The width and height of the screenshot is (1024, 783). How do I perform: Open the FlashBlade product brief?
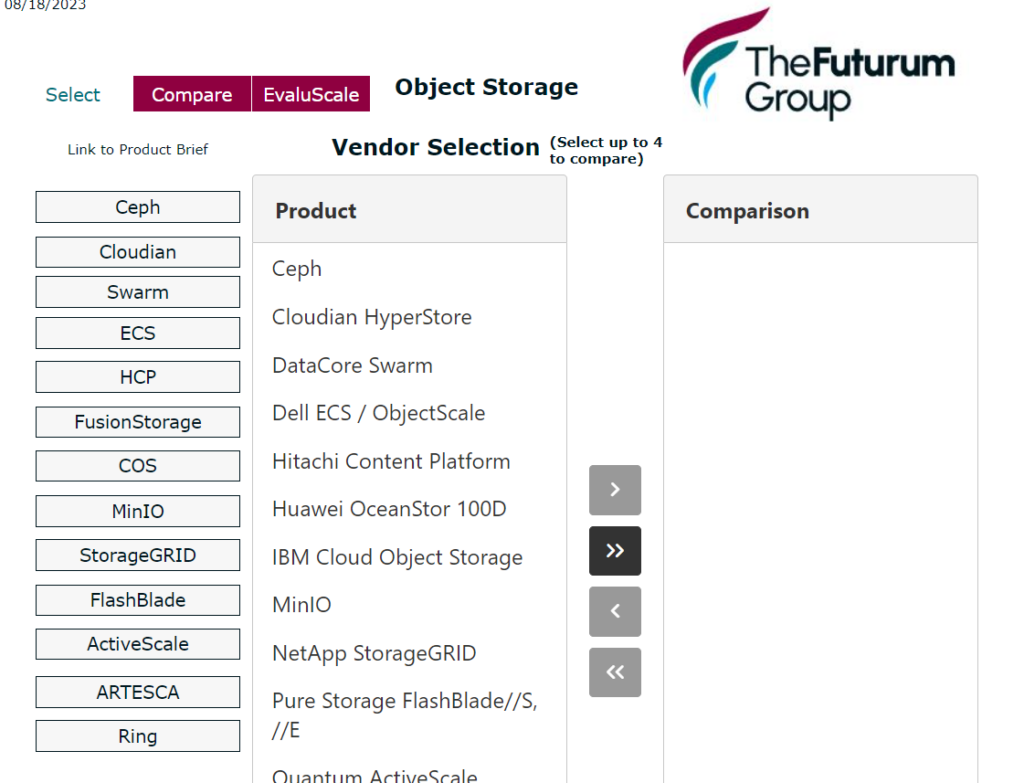[138, 599]
